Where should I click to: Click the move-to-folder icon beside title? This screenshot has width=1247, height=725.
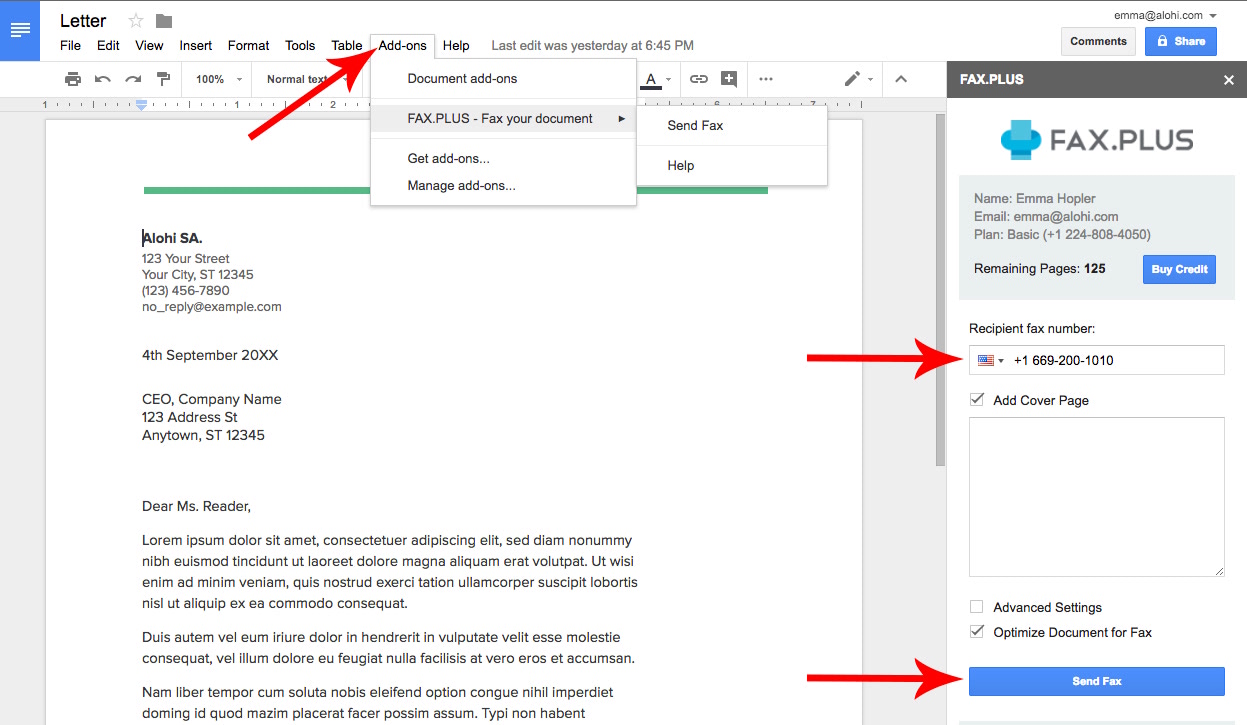click(x=164, y=21)
